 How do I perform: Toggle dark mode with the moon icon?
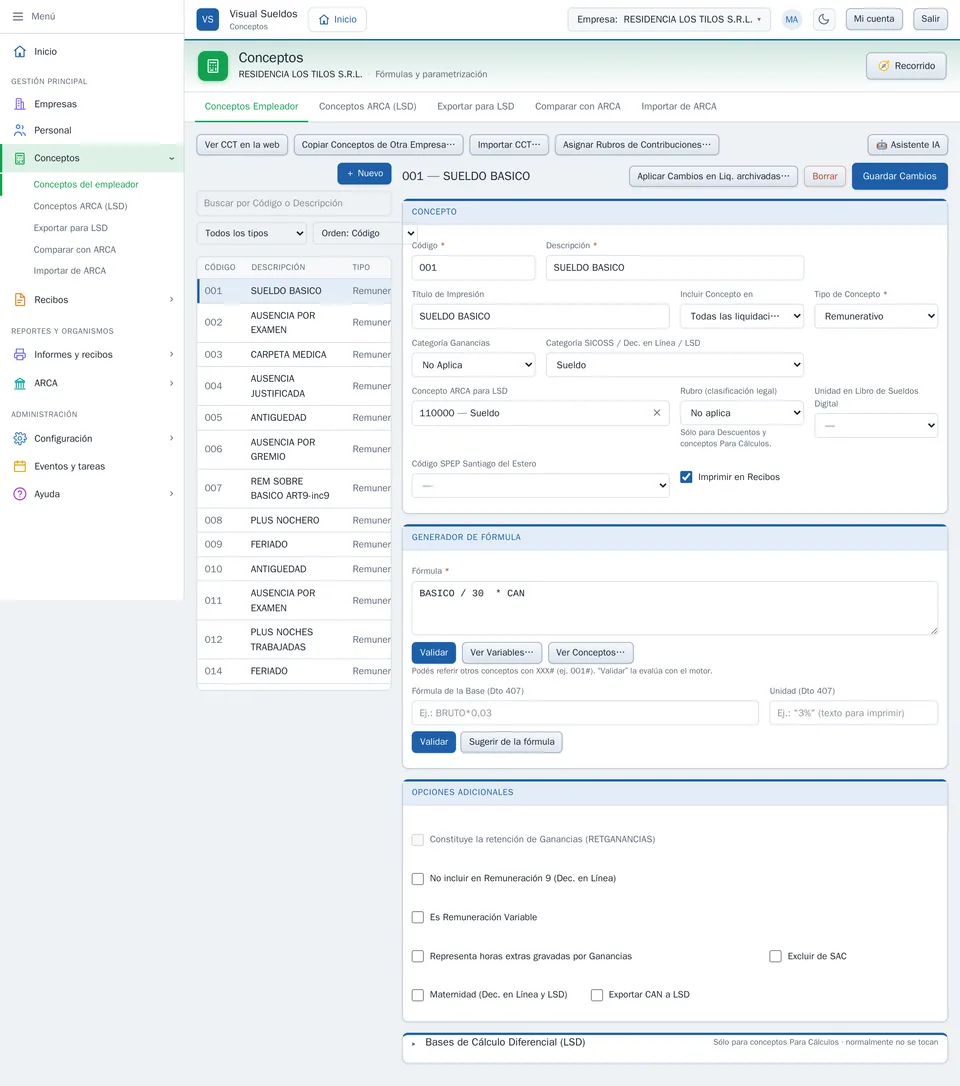(x=824, y=19)
